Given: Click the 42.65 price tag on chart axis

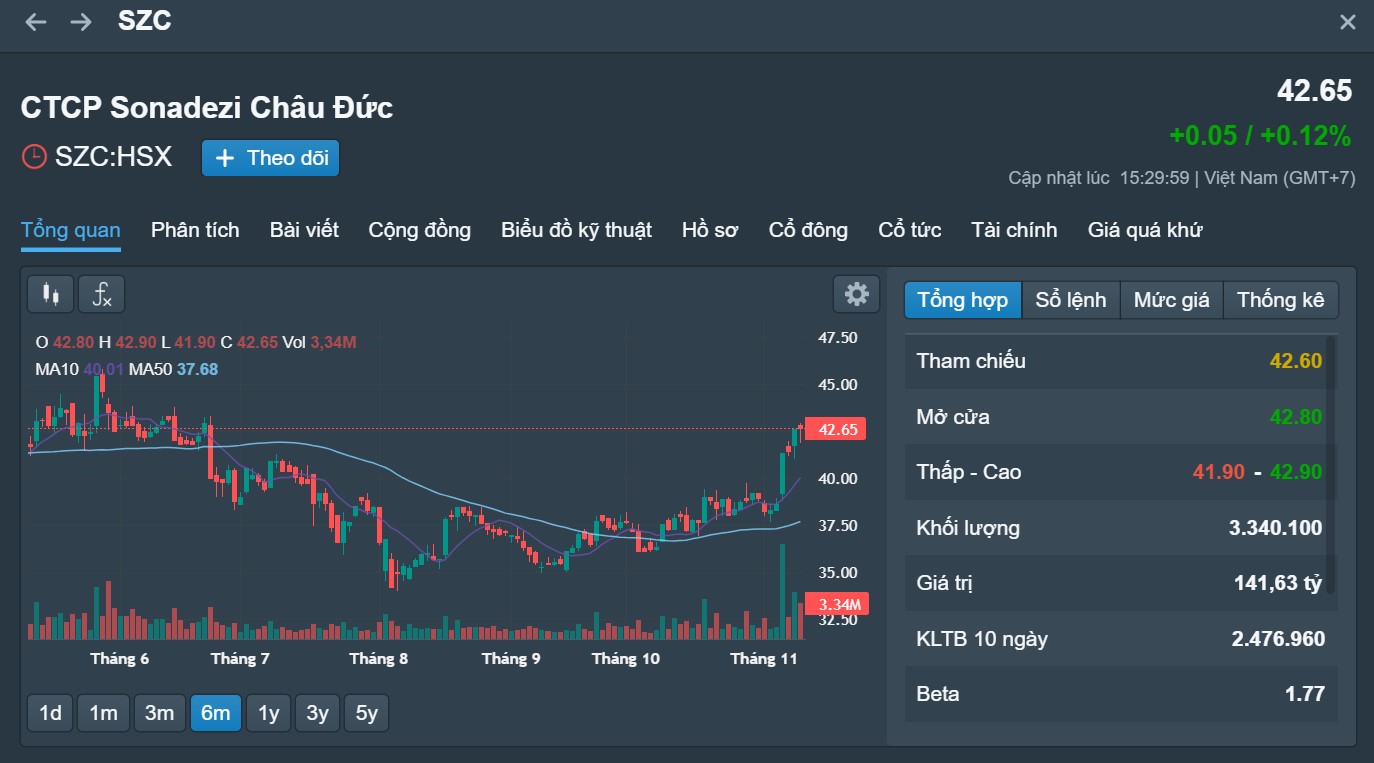Looking at the screenshot, I should [x=836, y=430].
